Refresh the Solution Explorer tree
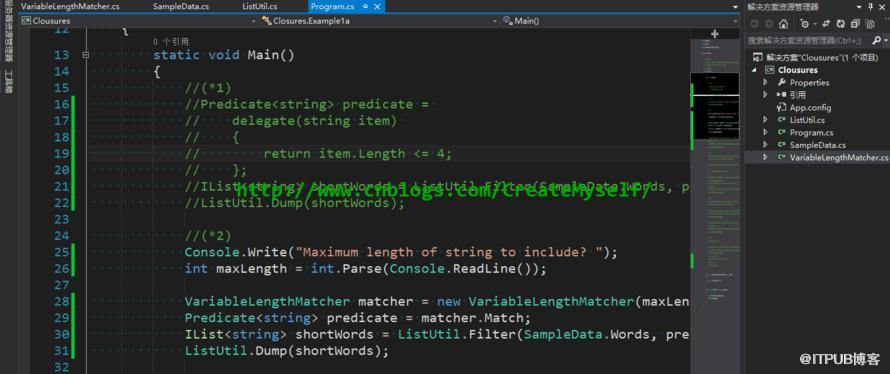The height and width of the screenshot is (374, 890). tap(841, 24)
